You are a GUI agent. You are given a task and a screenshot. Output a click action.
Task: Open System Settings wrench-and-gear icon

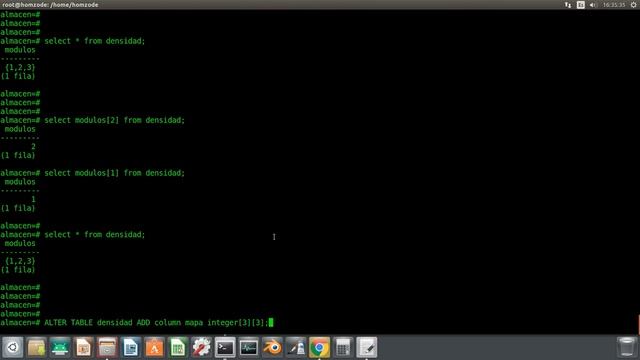point(202,347)
